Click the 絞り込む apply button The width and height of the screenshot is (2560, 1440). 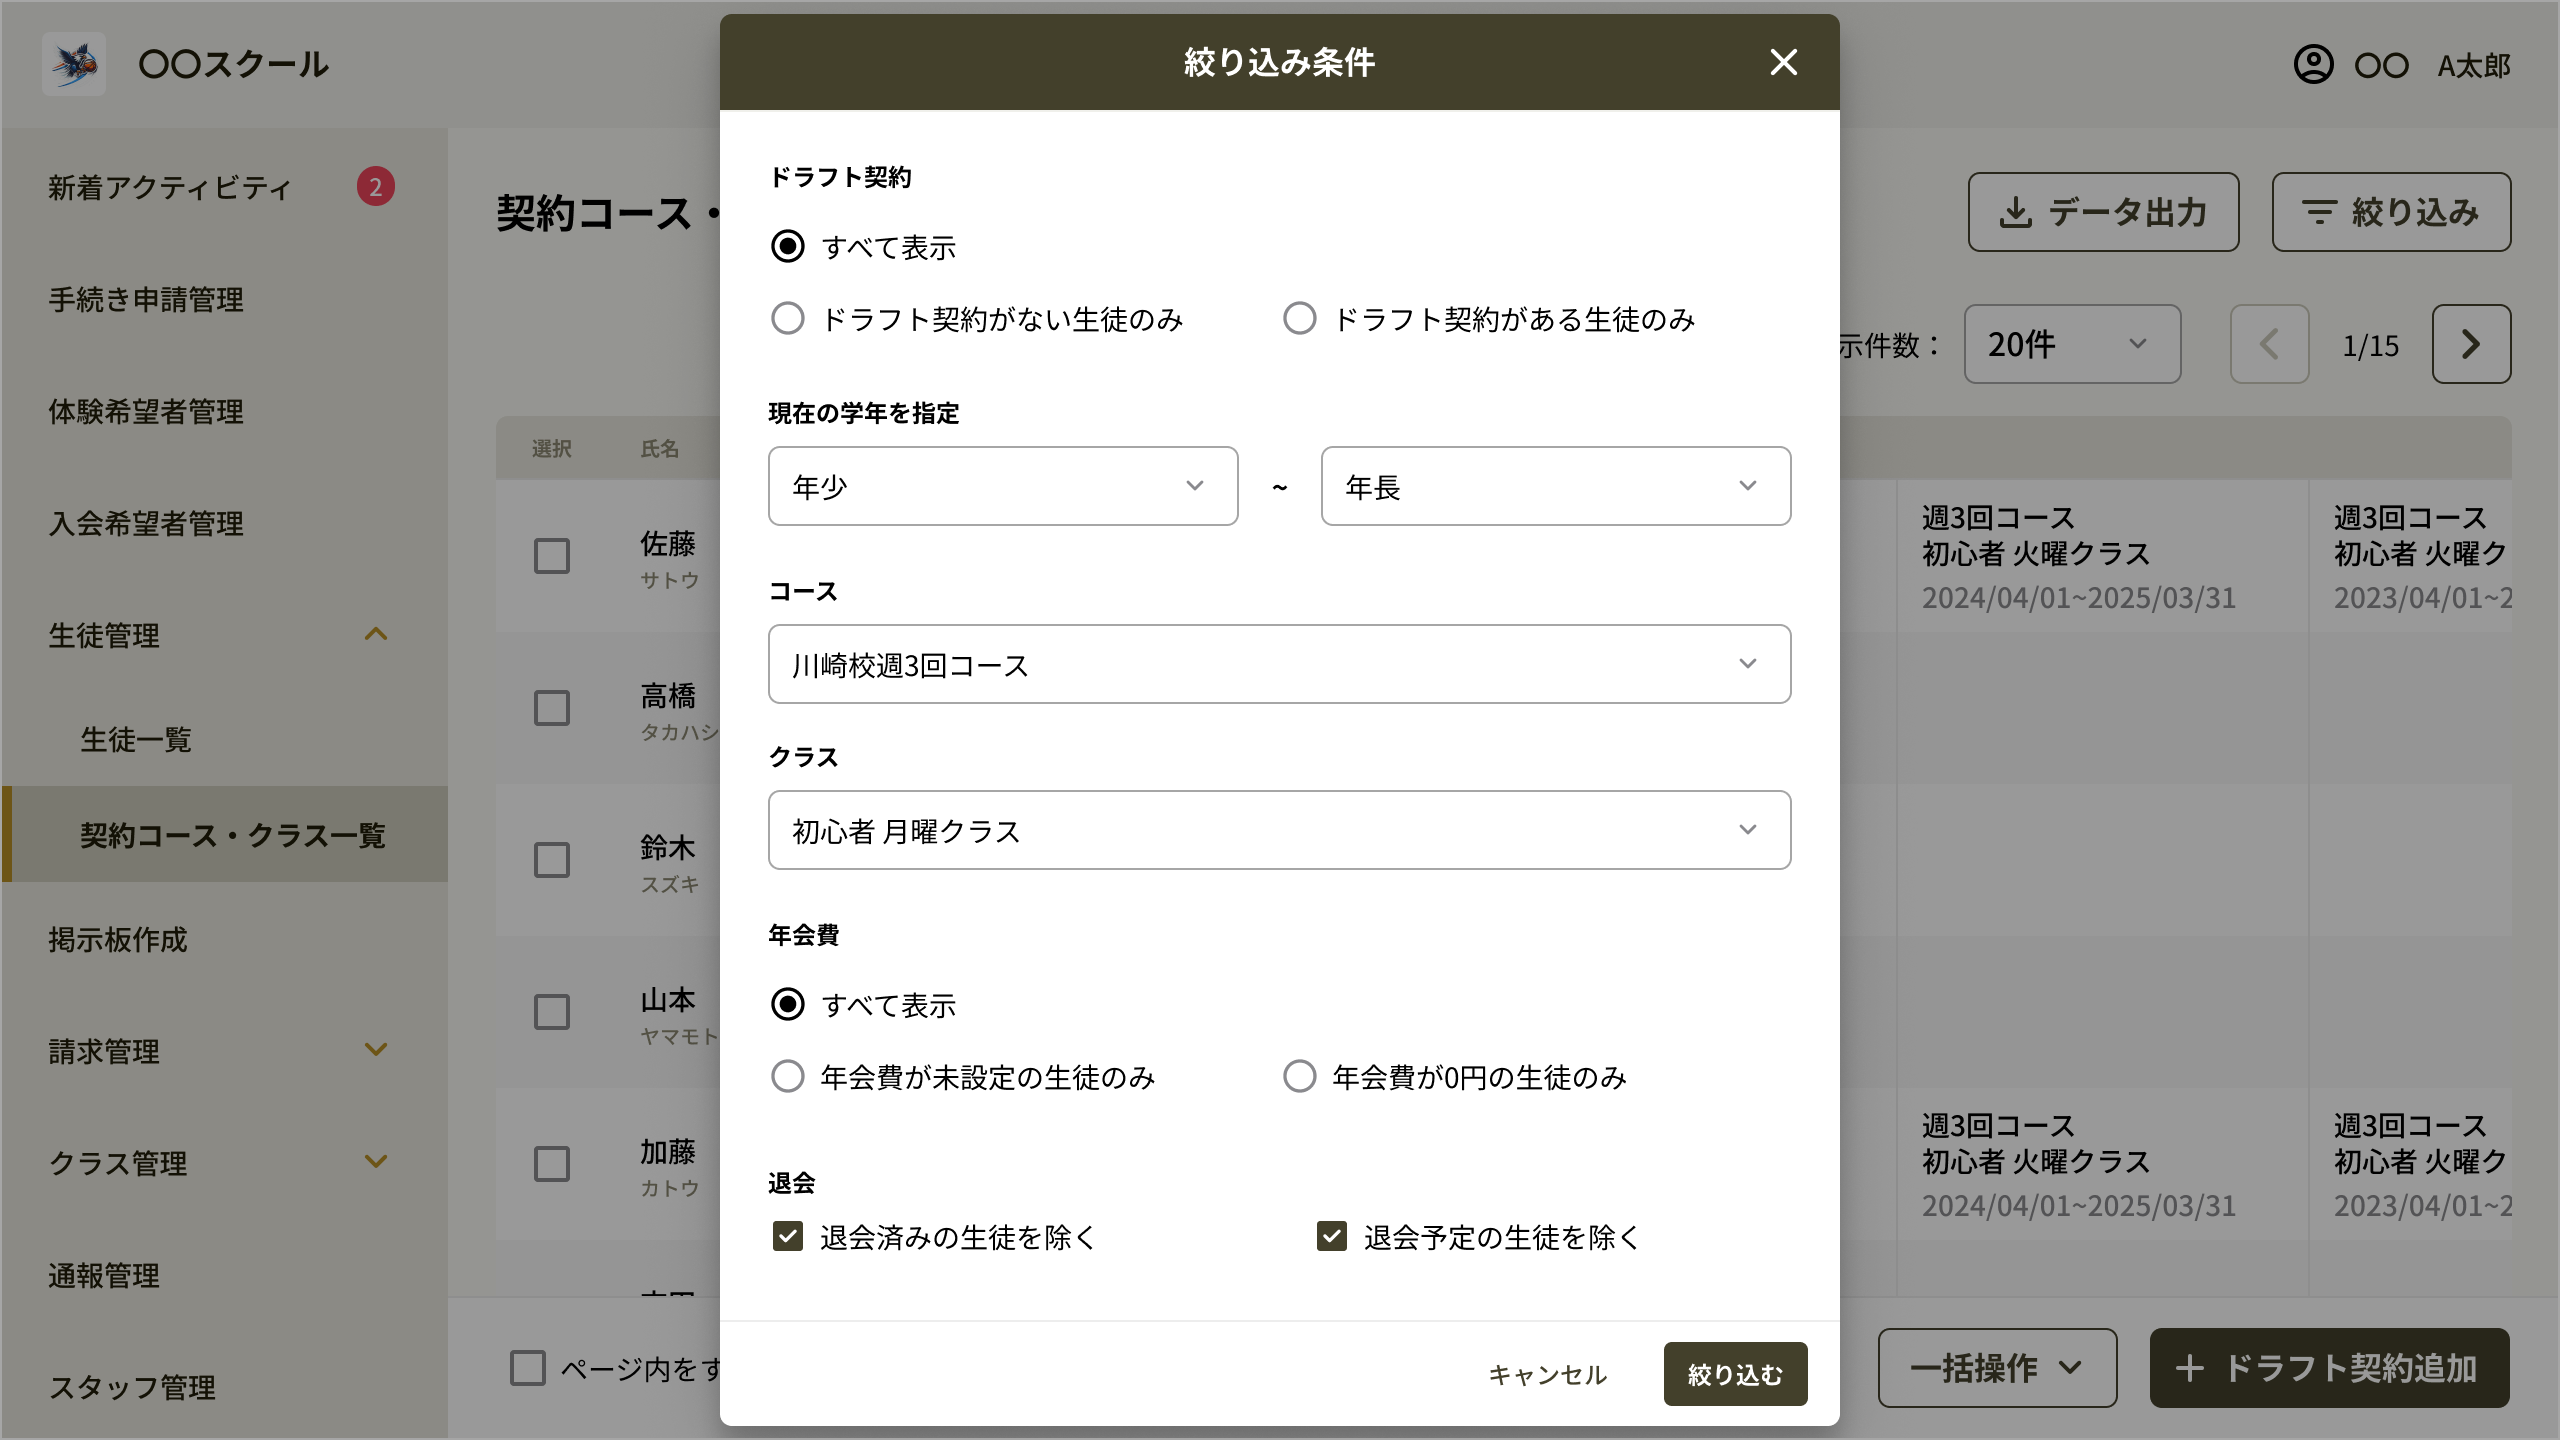pyautogui.click(x=1735, y=1374)
